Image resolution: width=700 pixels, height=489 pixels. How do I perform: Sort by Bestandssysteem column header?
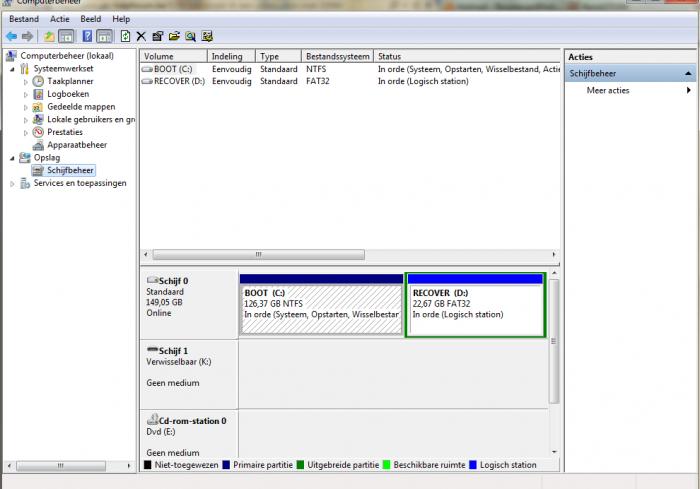tap(337, 57)
